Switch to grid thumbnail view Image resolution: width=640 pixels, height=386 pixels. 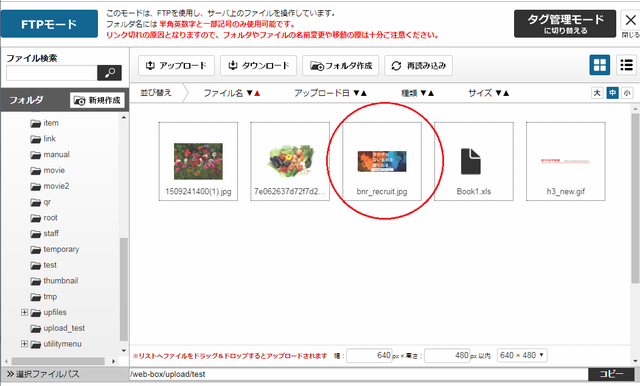click(x=600, y=65)
